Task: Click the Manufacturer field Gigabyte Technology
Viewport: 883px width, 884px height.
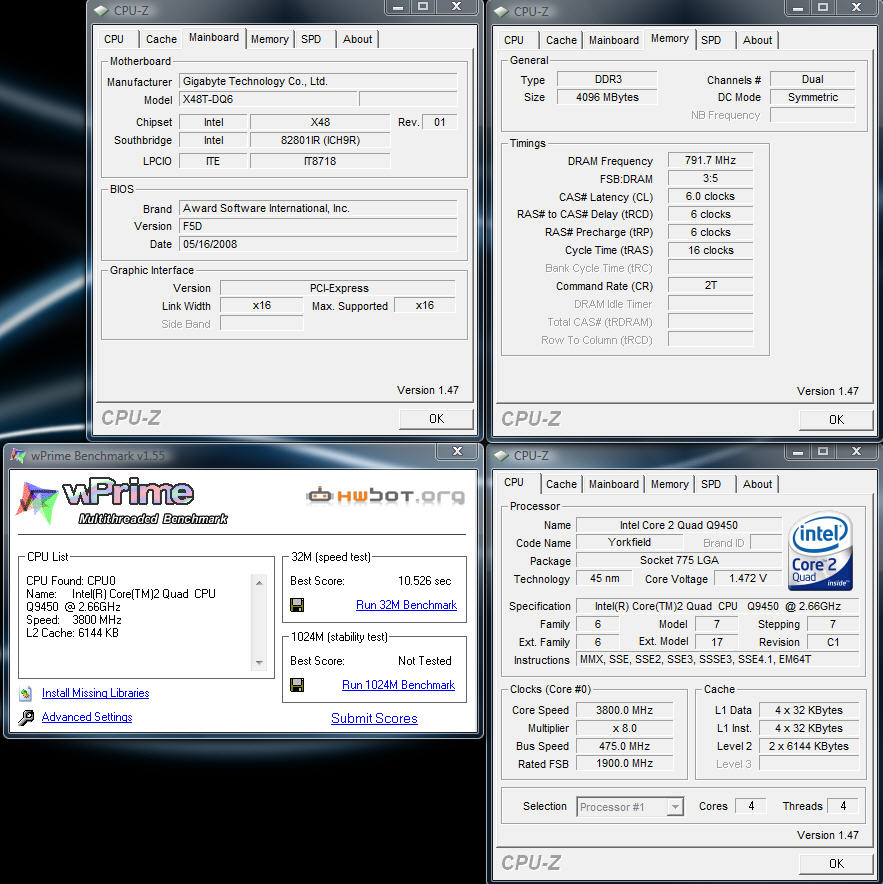Action: click(x=319, y=81)
